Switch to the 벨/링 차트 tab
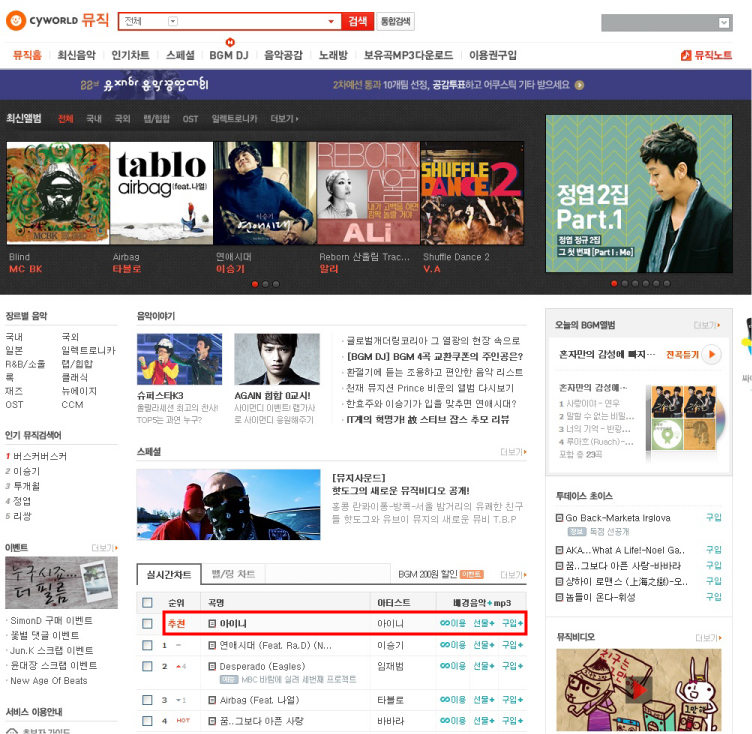The height and width of the screenshot is (734, 752). click(x=233, y=574)
